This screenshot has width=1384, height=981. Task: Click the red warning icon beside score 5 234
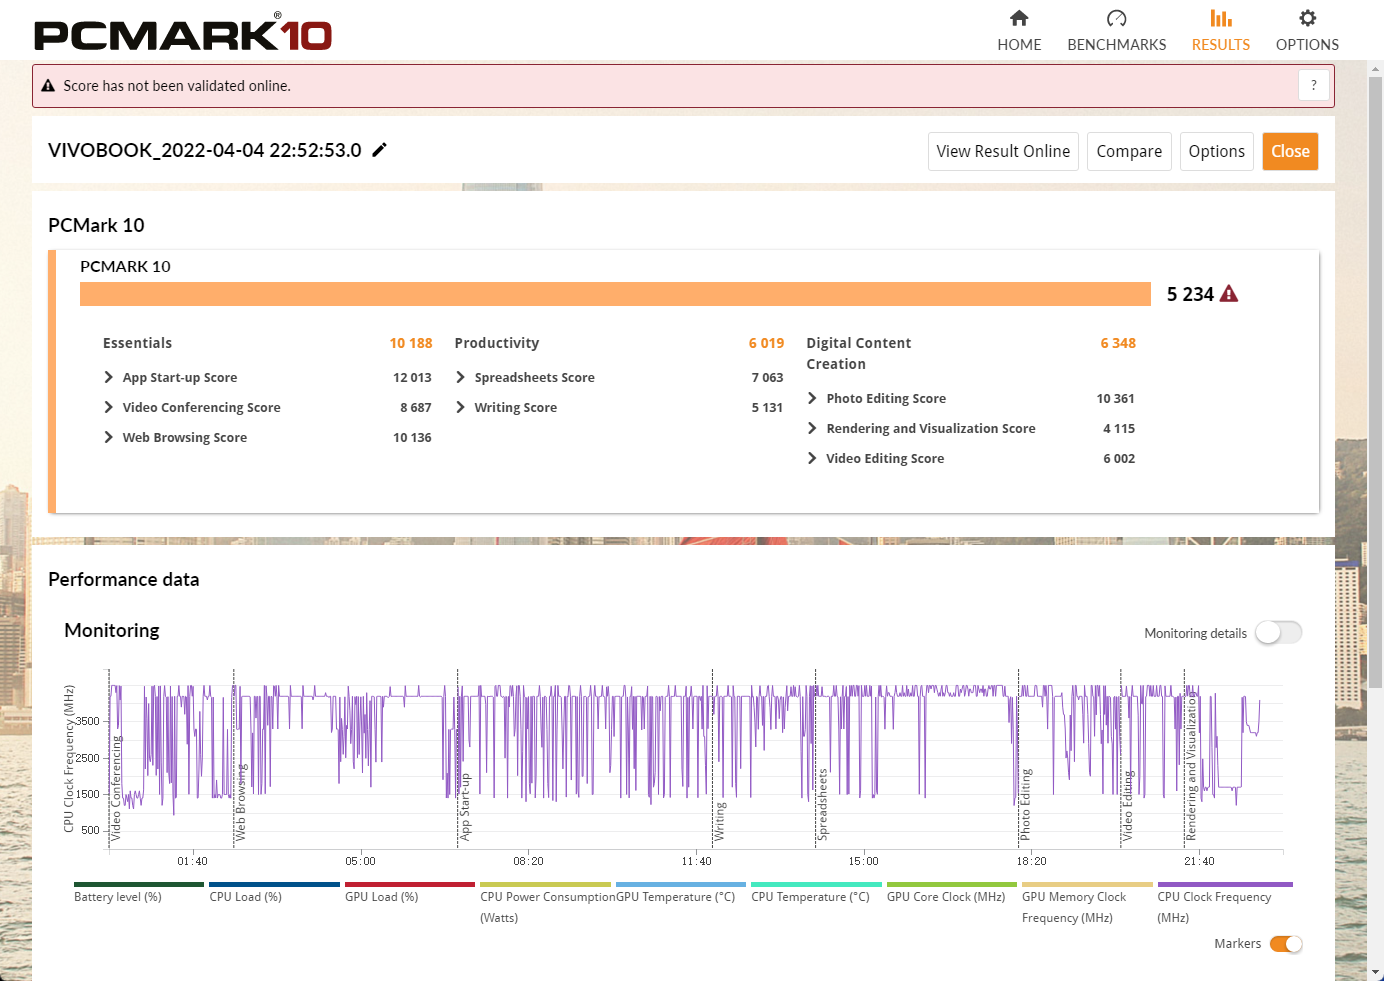pyautogui.click(x=1229, y=294)
